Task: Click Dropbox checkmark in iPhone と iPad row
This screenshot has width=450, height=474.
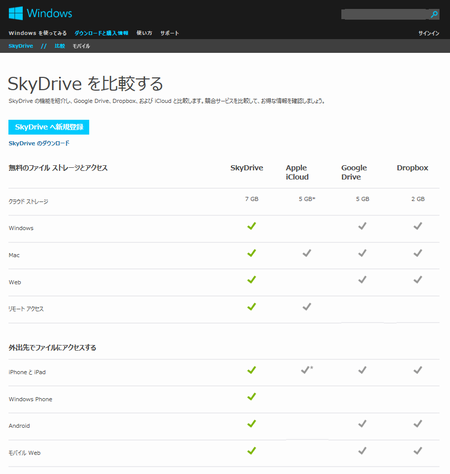Action: (418, 370)
